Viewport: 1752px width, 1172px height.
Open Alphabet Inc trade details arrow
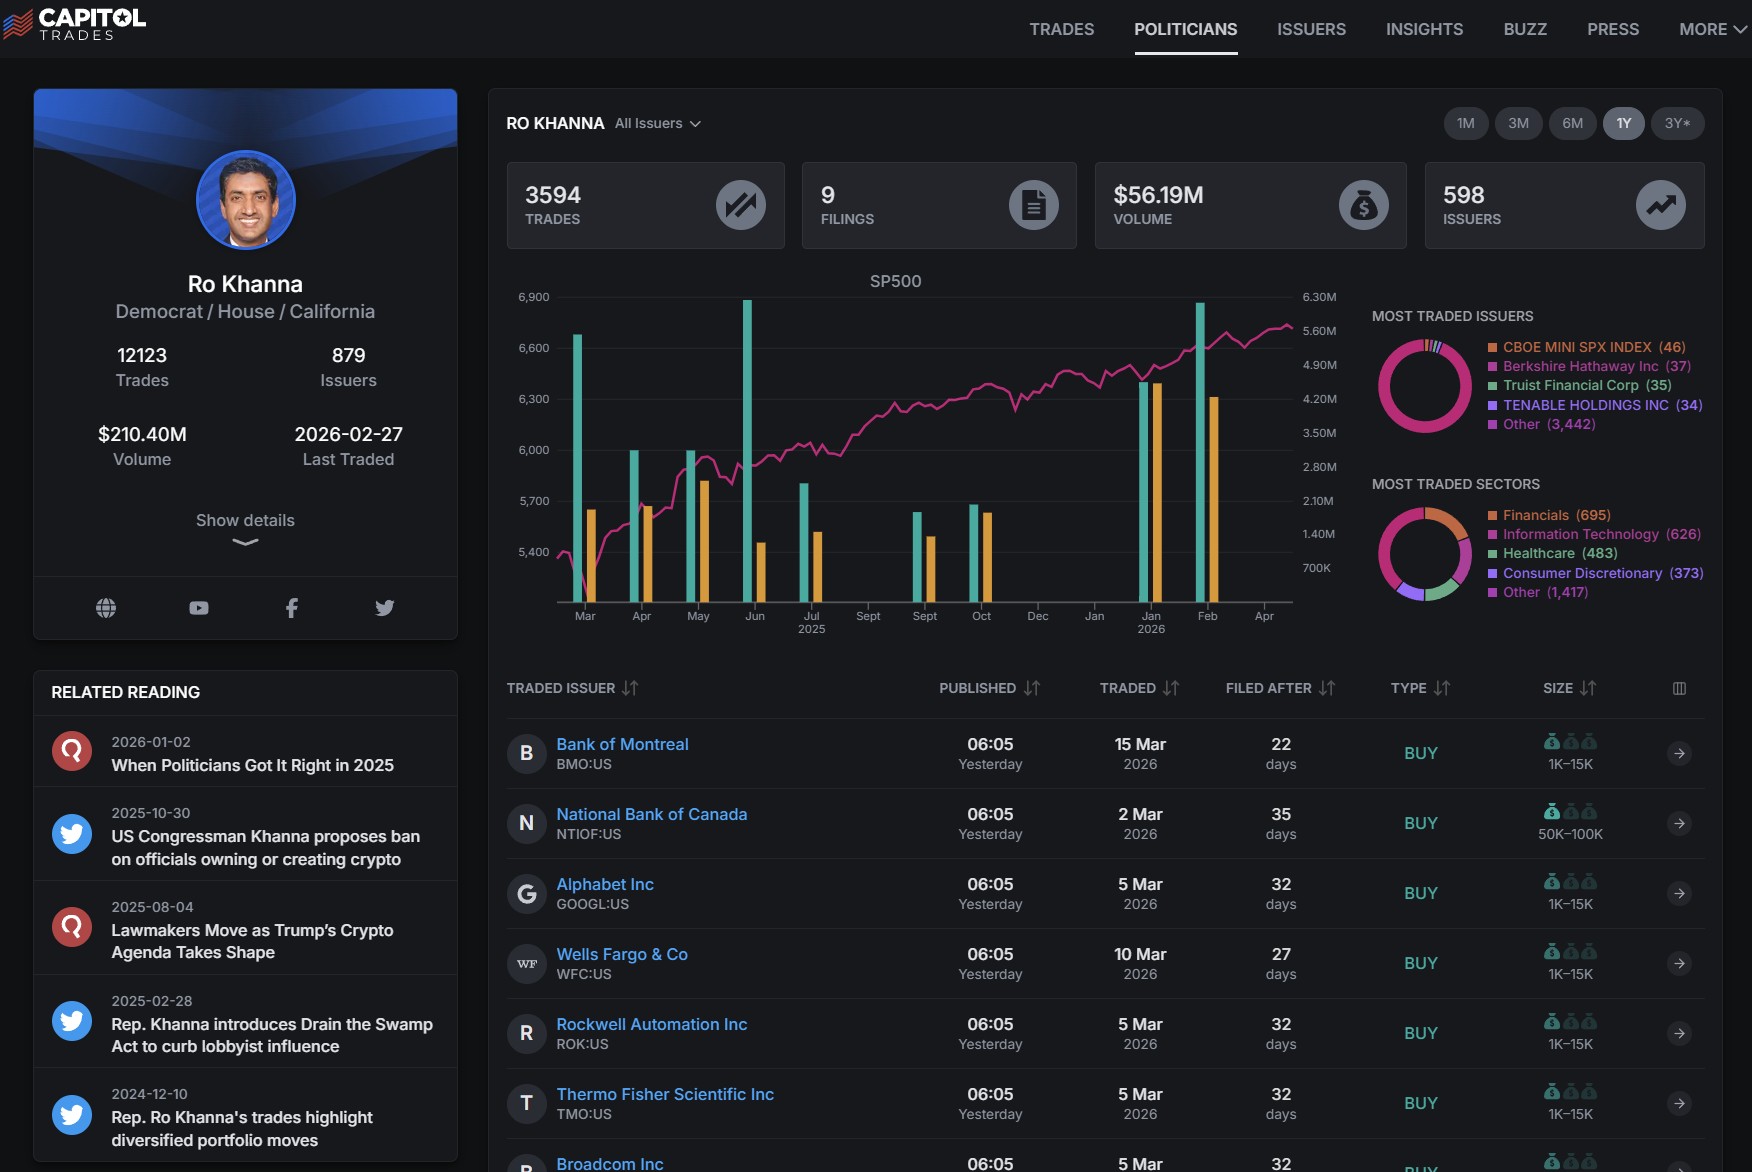1679,893
